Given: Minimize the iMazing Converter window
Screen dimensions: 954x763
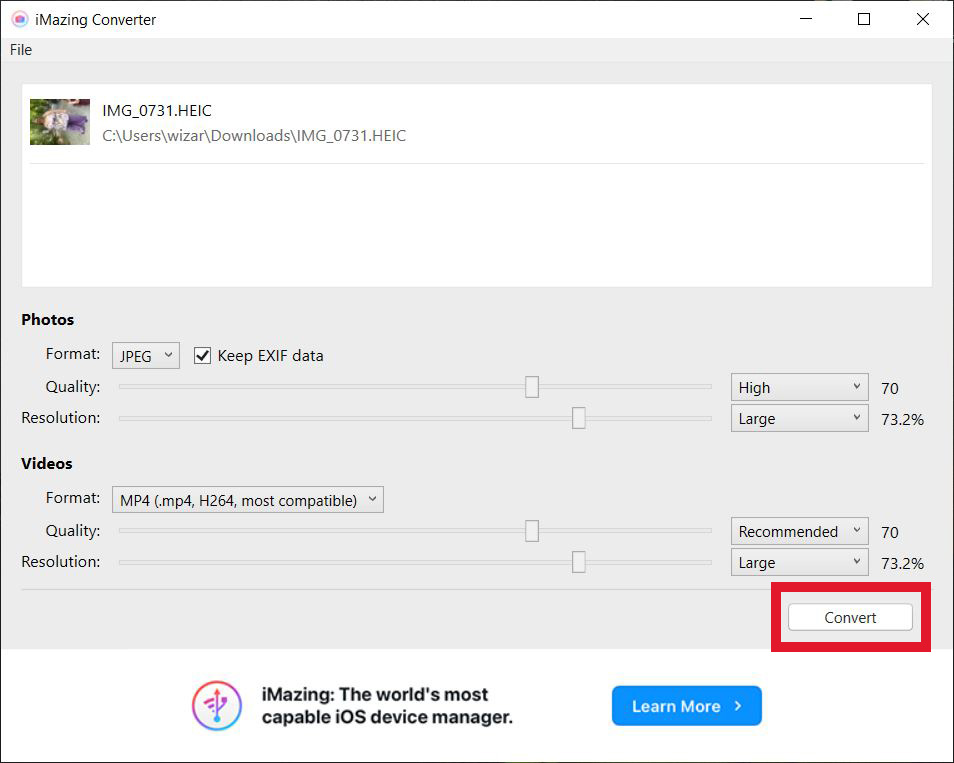Looking at the screenshot, I should (806, 19).
